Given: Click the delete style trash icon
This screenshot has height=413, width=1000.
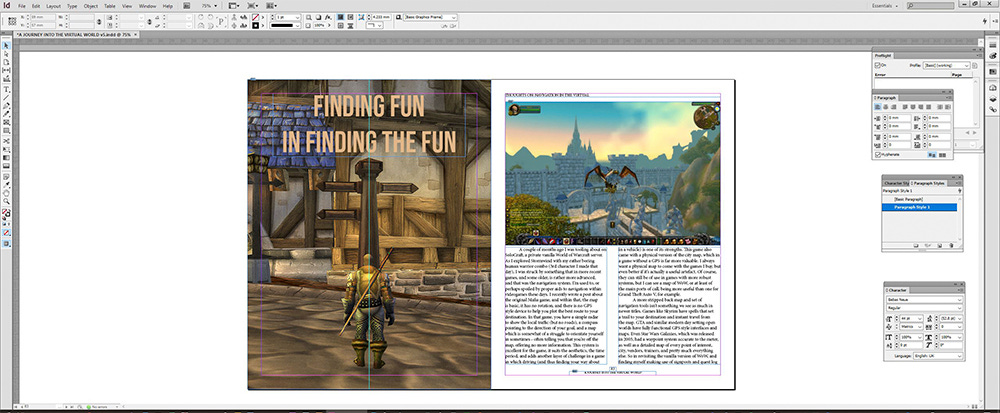Looking at the screenshot, I should (951, 245).
